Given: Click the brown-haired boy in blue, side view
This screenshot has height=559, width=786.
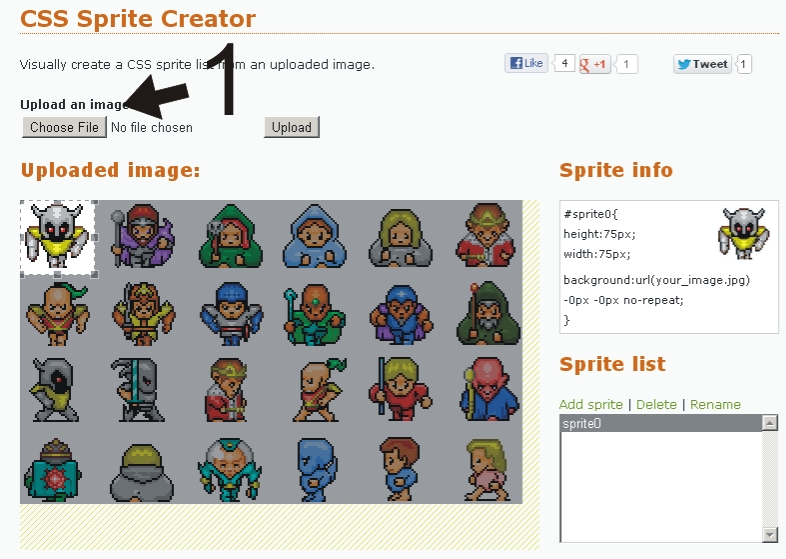Looking at the screenshot, I should point(400,469).
